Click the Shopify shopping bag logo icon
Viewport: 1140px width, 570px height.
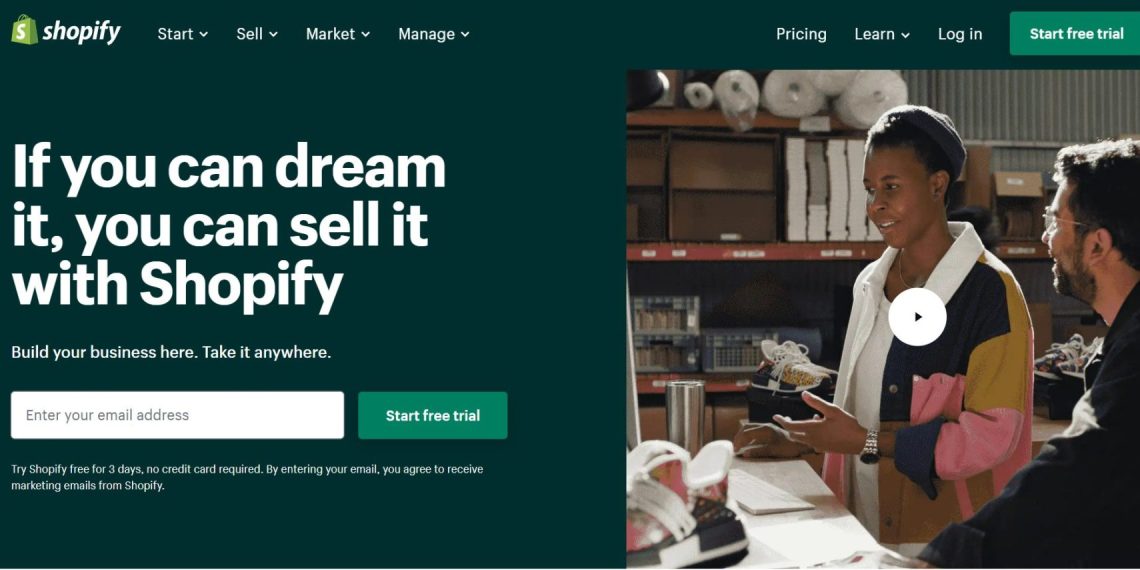click(25, 31)
